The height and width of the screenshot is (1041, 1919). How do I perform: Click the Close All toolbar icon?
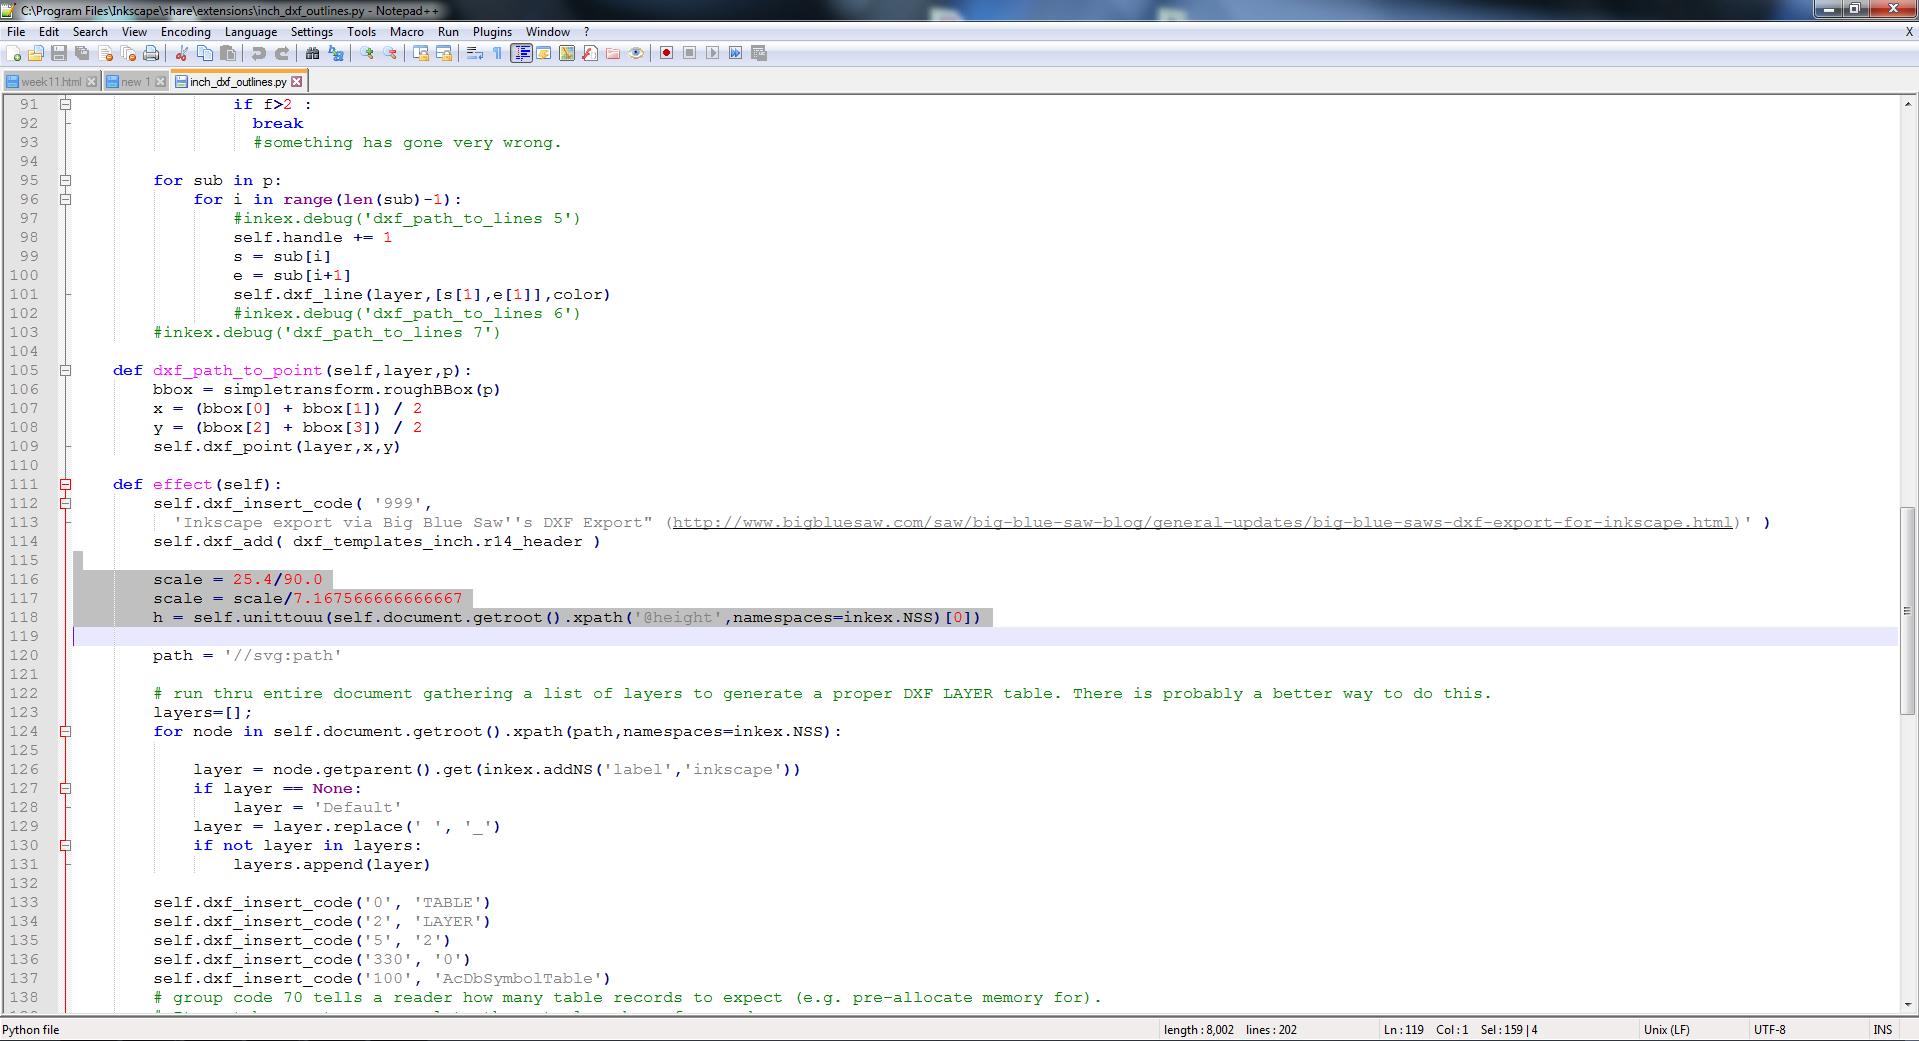pos(128,53)
